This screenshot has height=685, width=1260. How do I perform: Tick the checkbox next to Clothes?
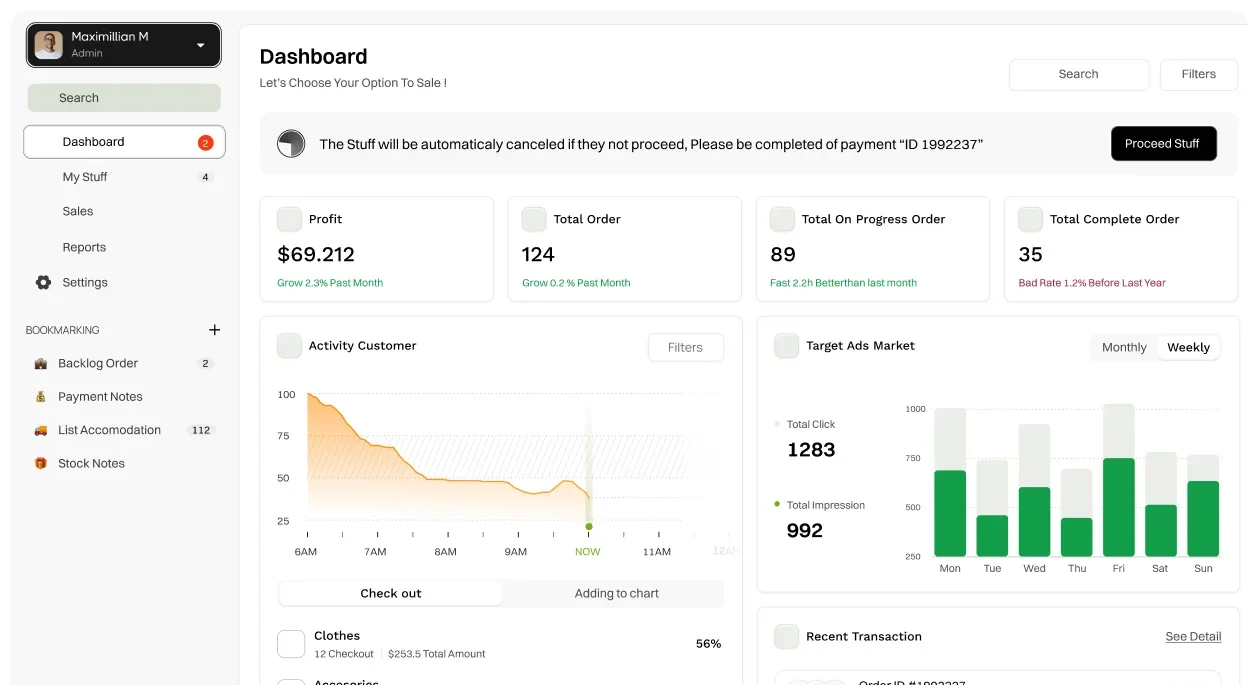[x=291, y=644]
